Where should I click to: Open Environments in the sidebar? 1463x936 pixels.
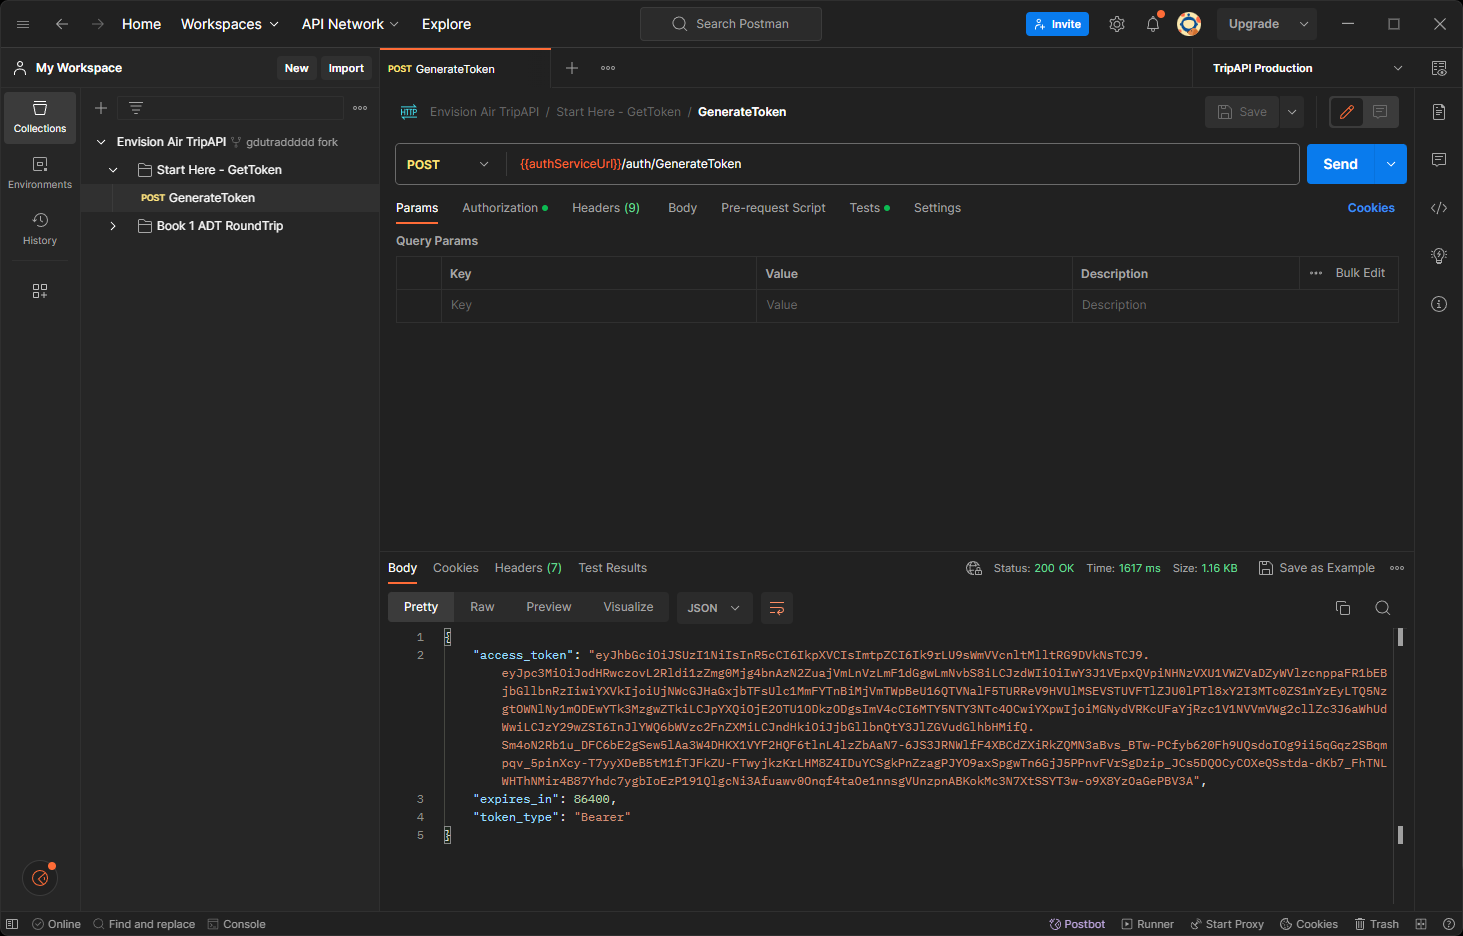click(x=40, y=172)
